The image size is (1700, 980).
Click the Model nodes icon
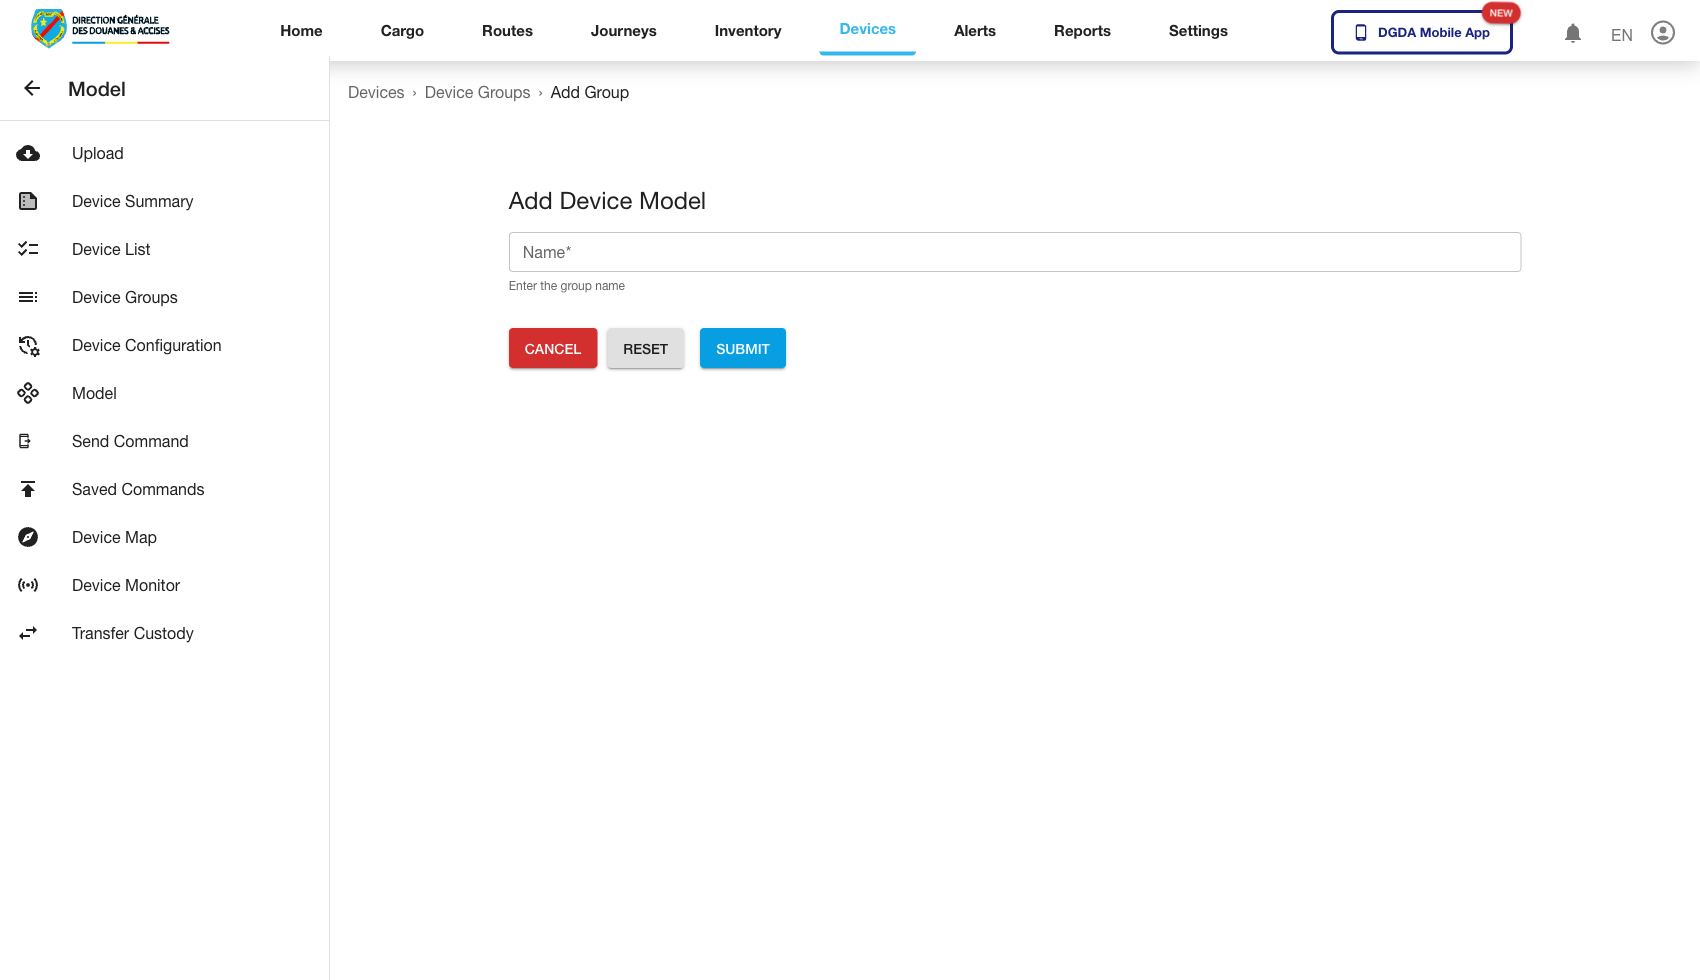[28, 393]
